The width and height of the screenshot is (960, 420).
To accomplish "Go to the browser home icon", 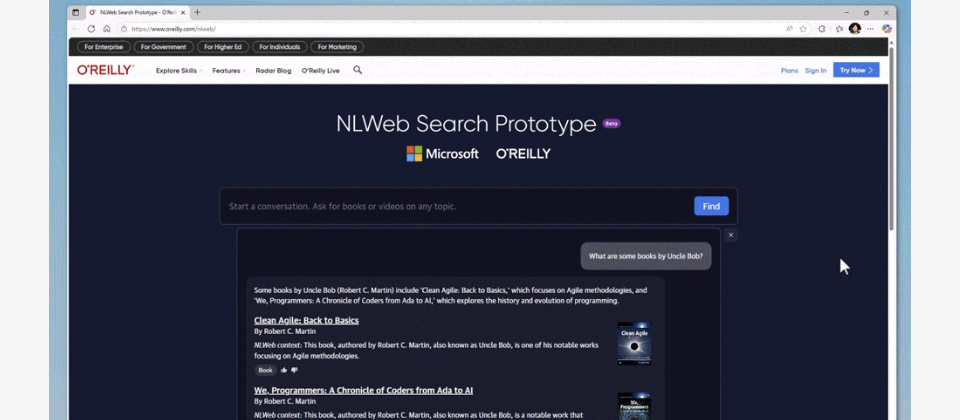I will coord(107,29).
